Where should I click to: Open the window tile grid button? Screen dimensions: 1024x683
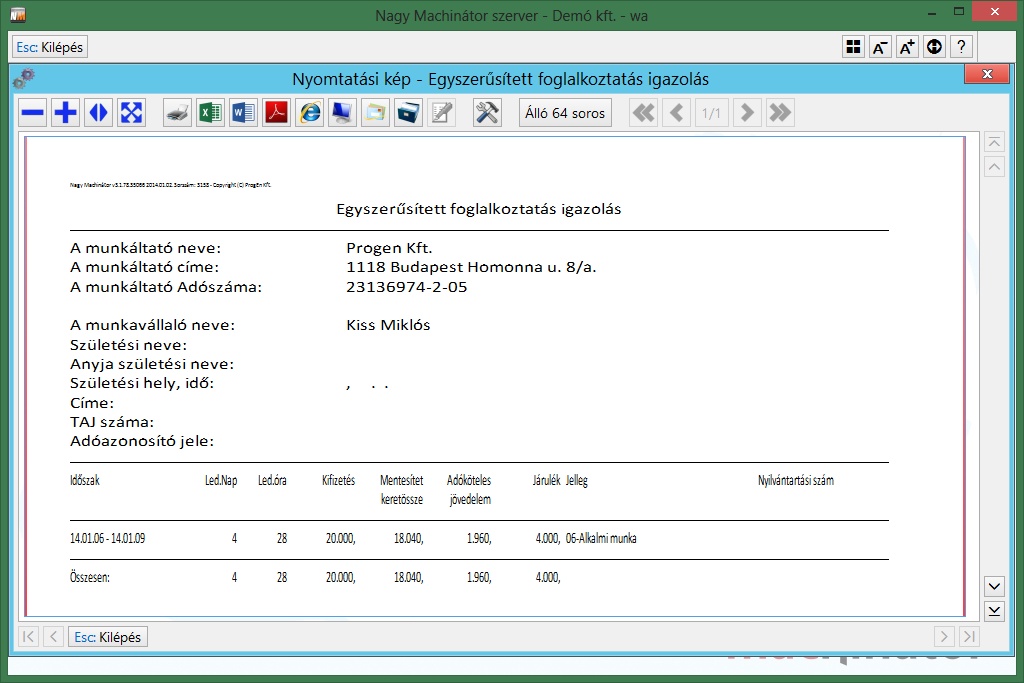(853, 47)
